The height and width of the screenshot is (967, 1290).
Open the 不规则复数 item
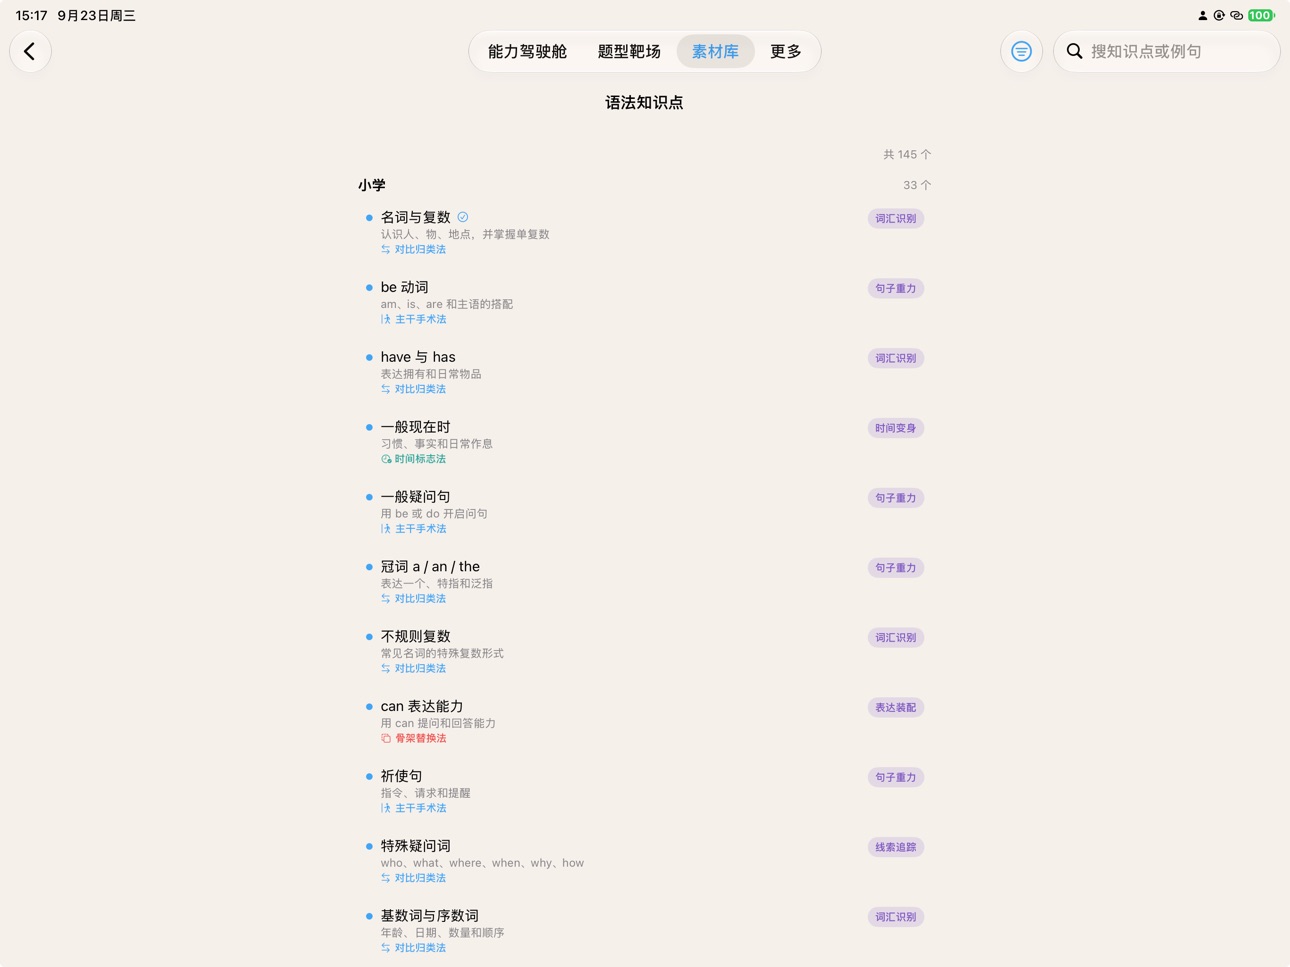coord(644,651)
